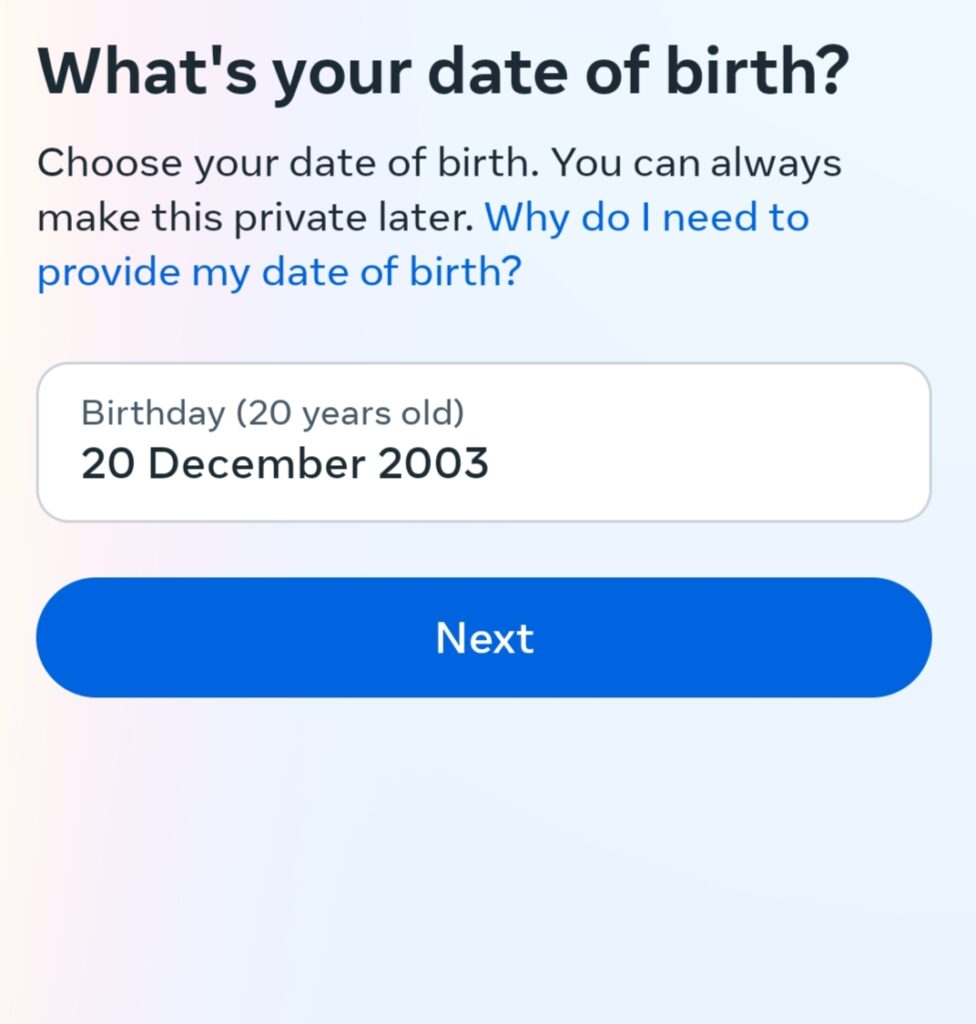The height and width of the screenshot is (1024, 976).
Task: Click the year '2003' in the birthday field
Action: [x=434, y=464]
